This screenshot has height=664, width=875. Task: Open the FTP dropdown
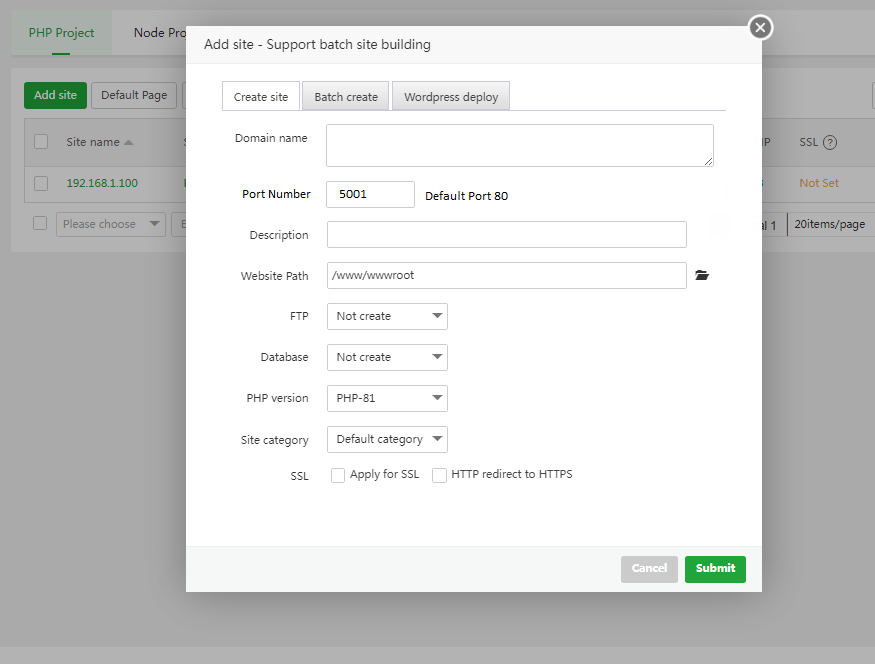coord(387,316)
